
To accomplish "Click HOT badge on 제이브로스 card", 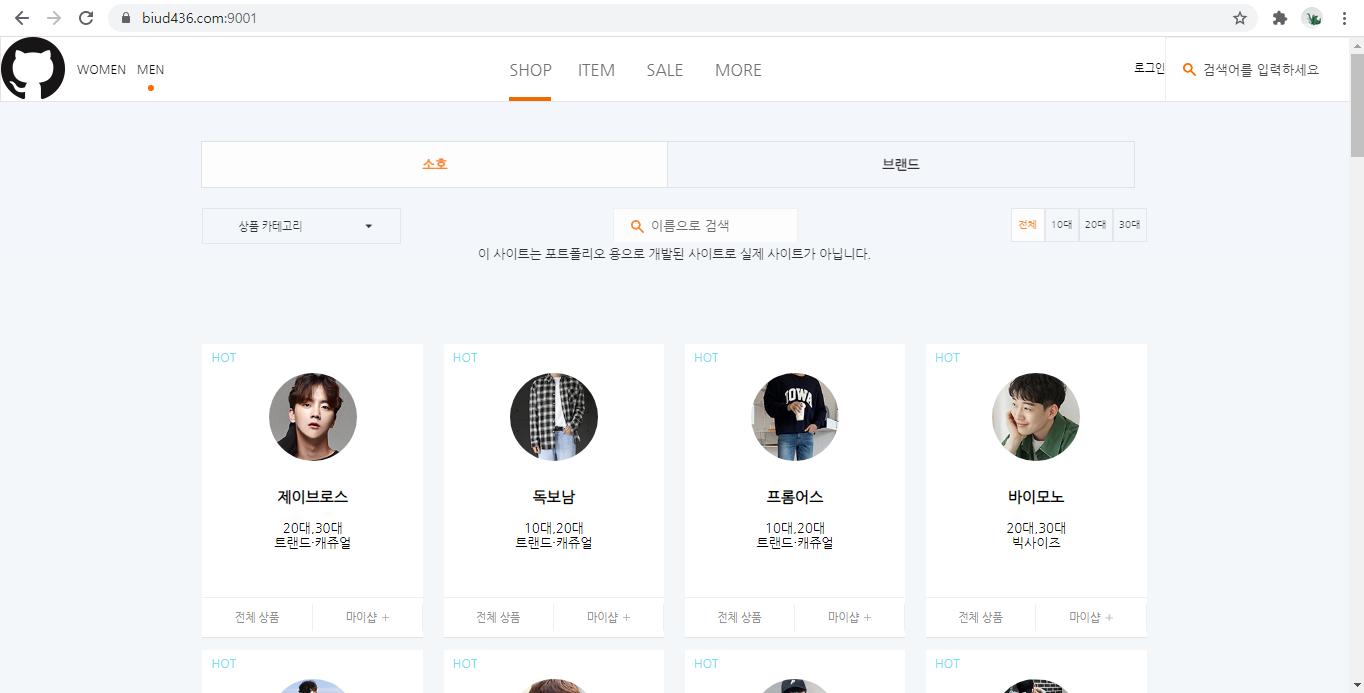I will [224, 358].
